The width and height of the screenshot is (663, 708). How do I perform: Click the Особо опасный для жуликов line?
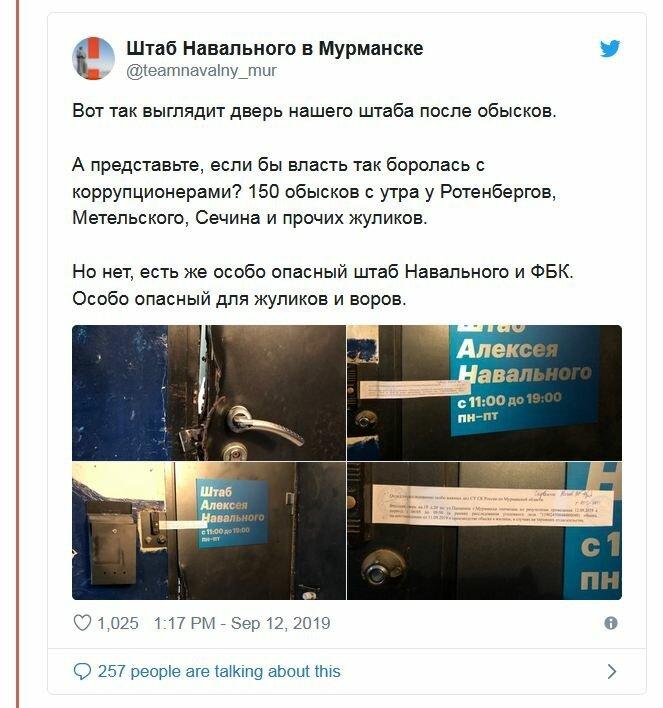click(x=239, y=299)
